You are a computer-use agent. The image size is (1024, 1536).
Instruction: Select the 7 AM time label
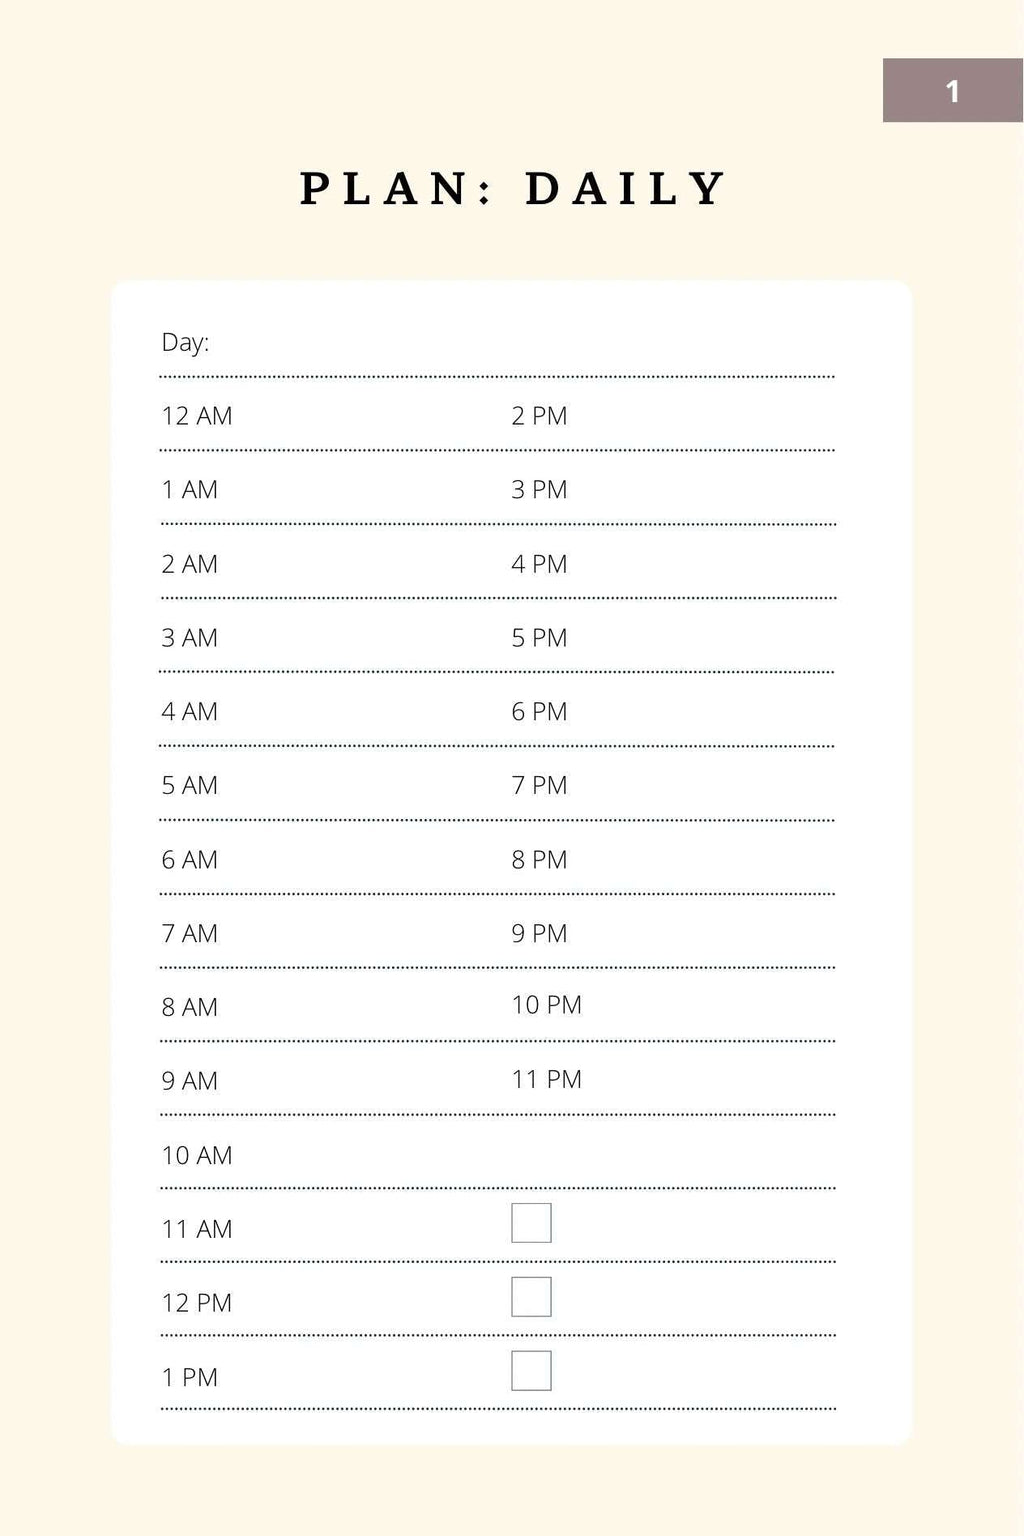[190, 934]
